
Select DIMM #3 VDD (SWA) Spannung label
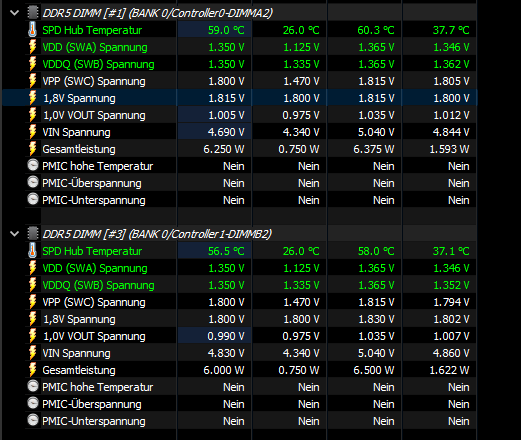pos(95,268)
